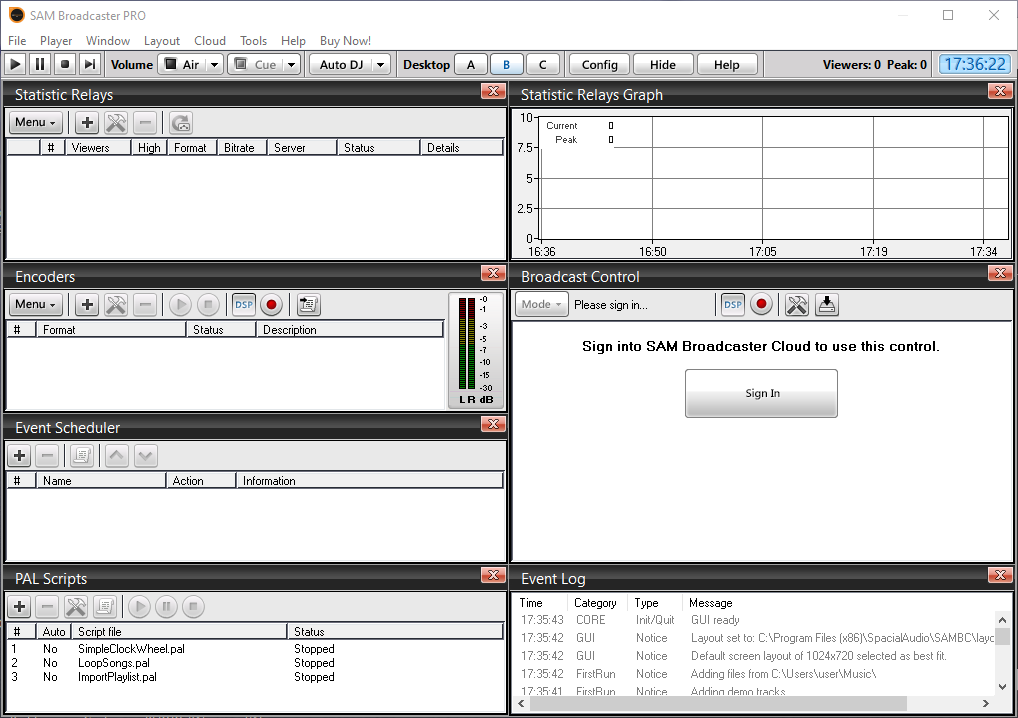1018x718 pixels.
Task: Click the Hide button
Action: pos(663,64)
